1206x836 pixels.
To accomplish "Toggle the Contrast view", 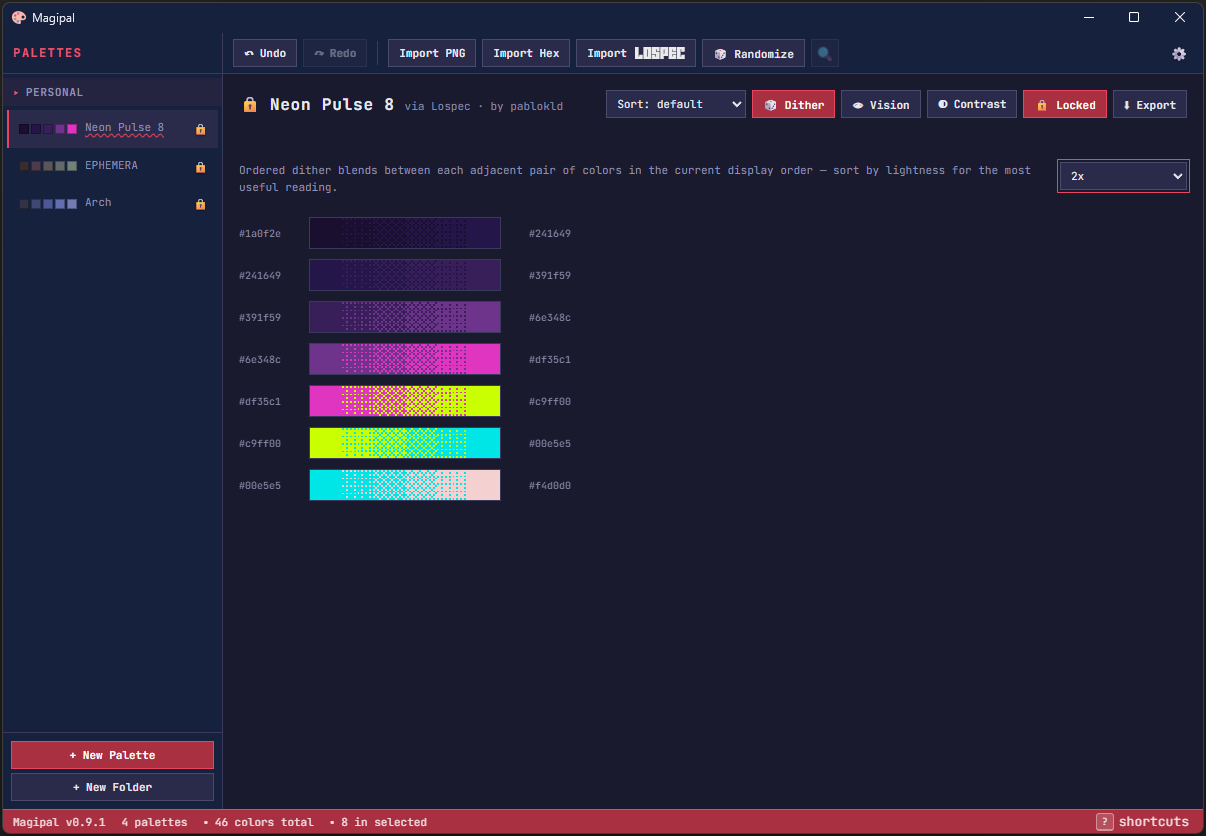I will pos(972,104).
